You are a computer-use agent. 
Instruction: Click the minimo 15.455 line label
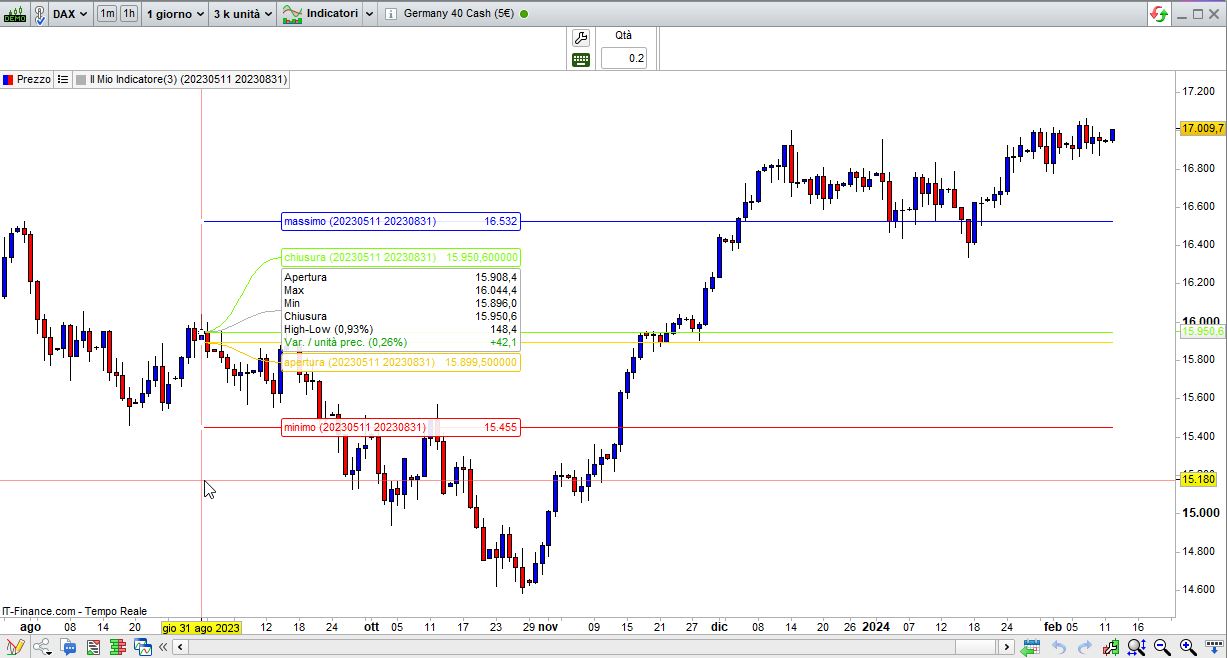click(400, 428)
